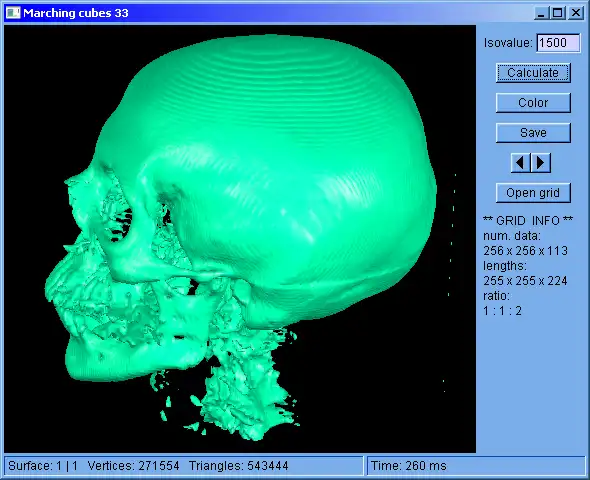Focus the Isovalue input field showing 1500
This screenshot has height=480, width=590.
click(x=558, y=43)
